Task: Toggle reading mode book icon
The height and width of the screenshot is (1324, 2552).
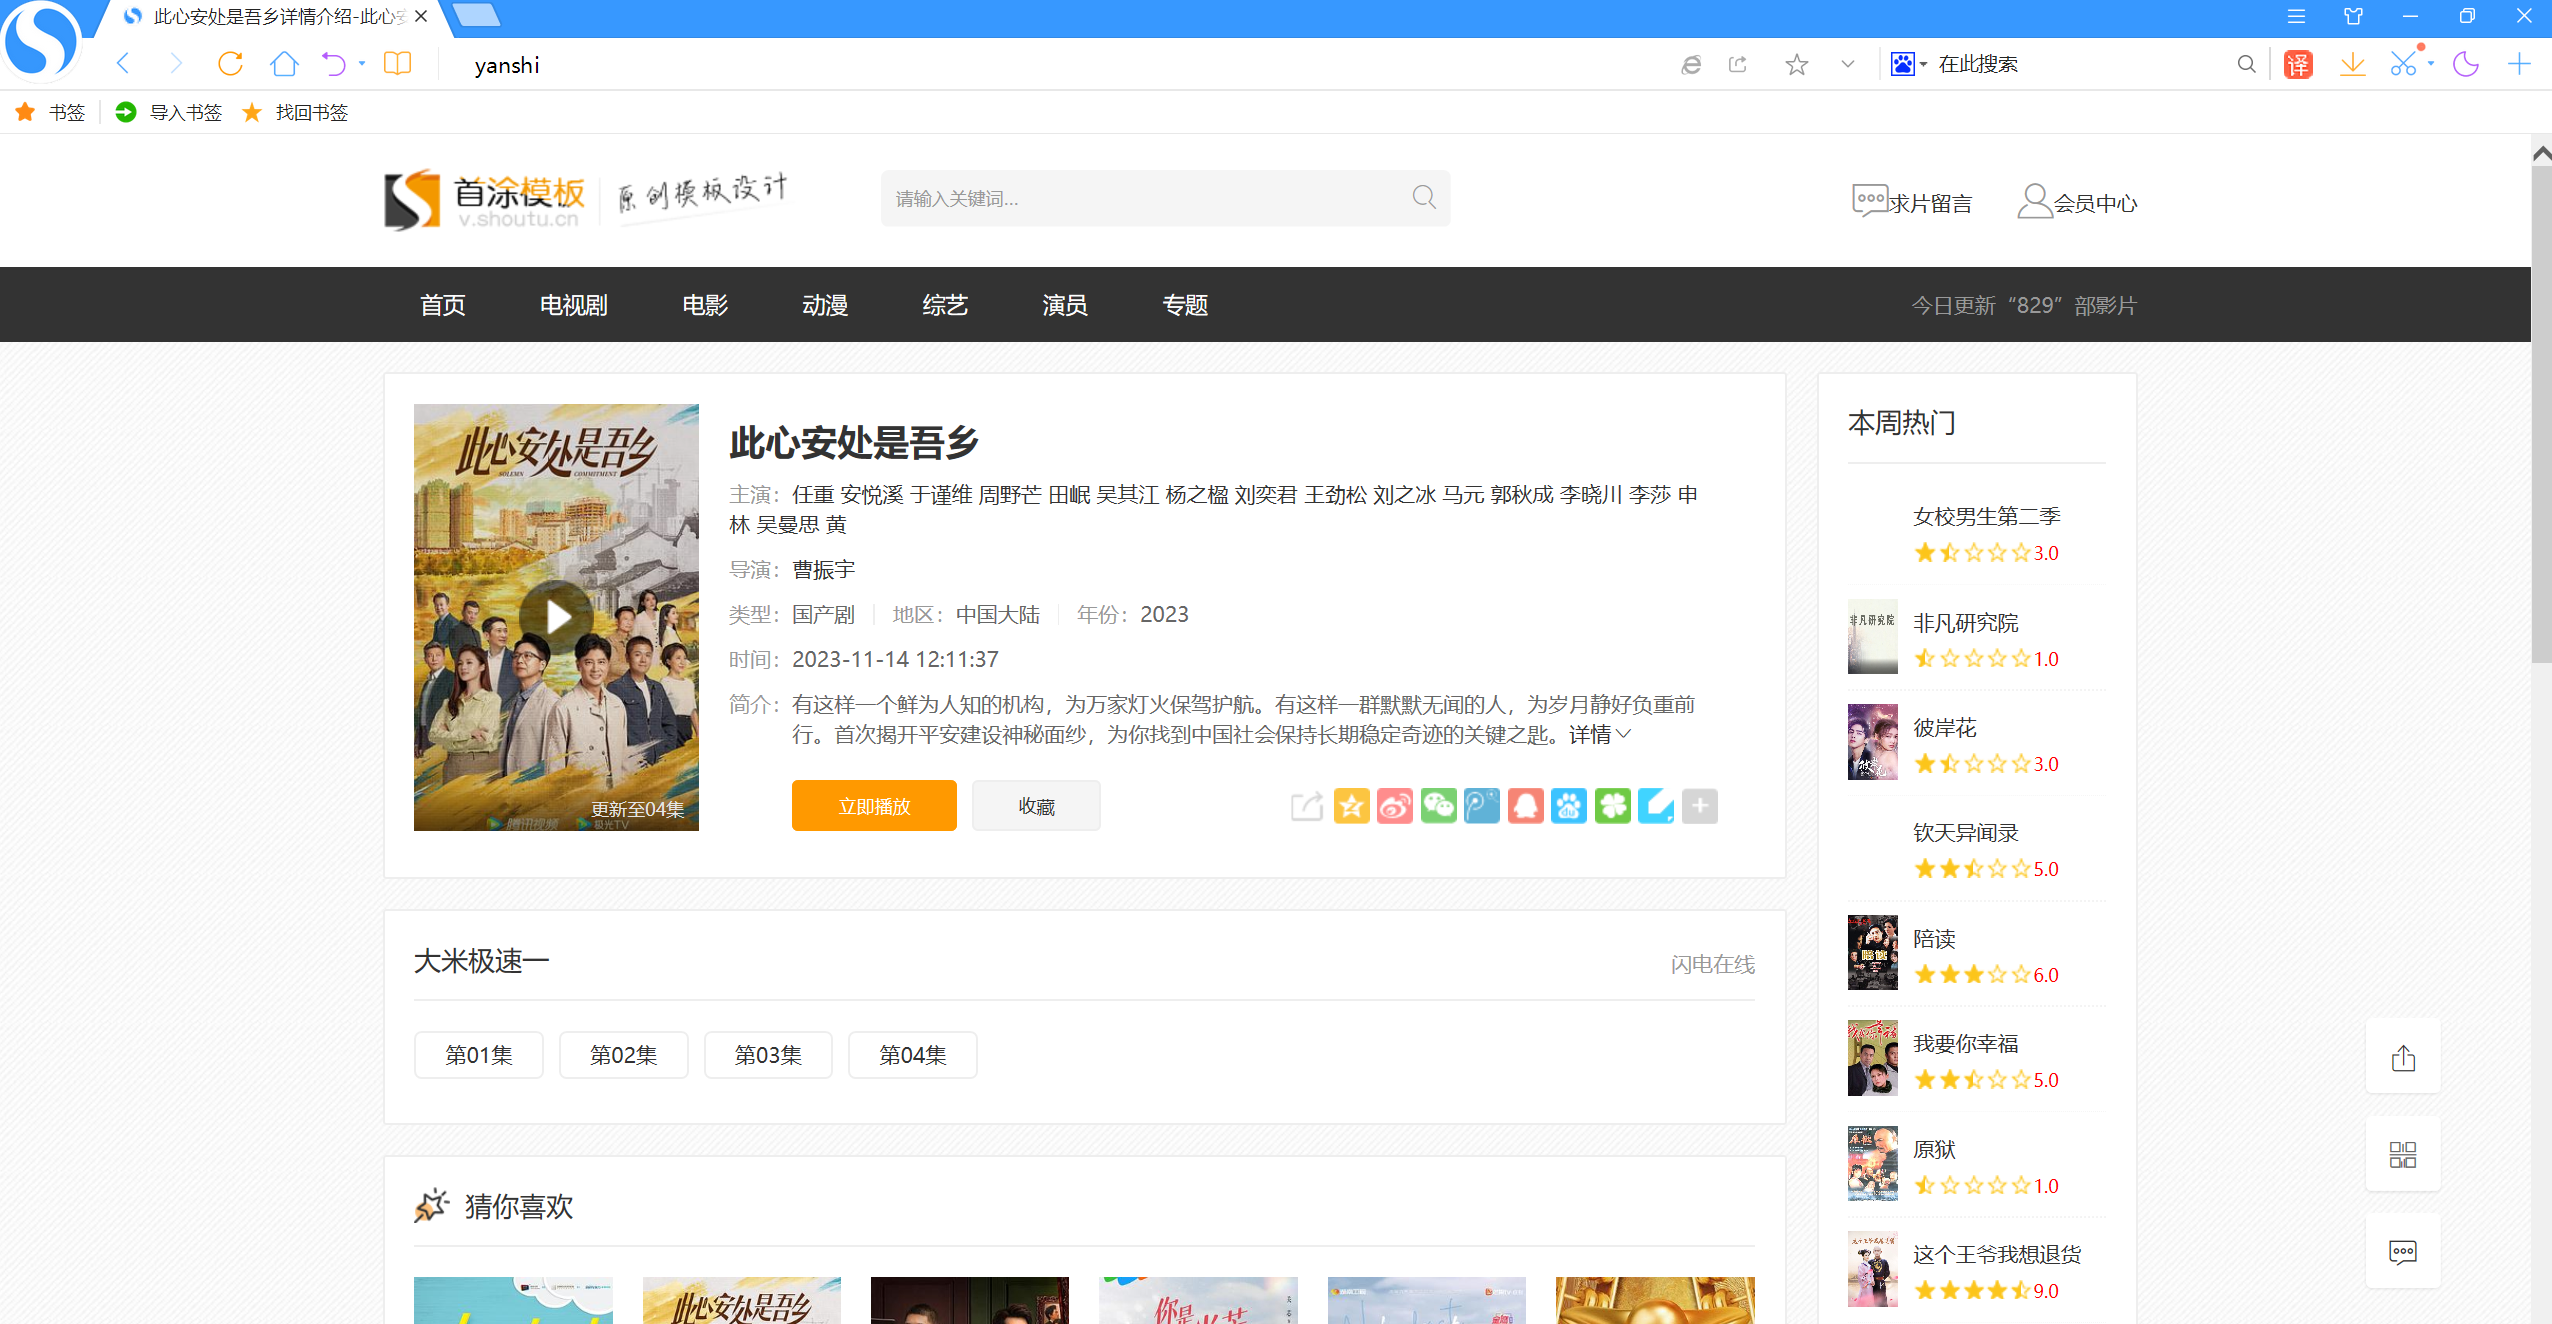Action: [x=397, y=64]
